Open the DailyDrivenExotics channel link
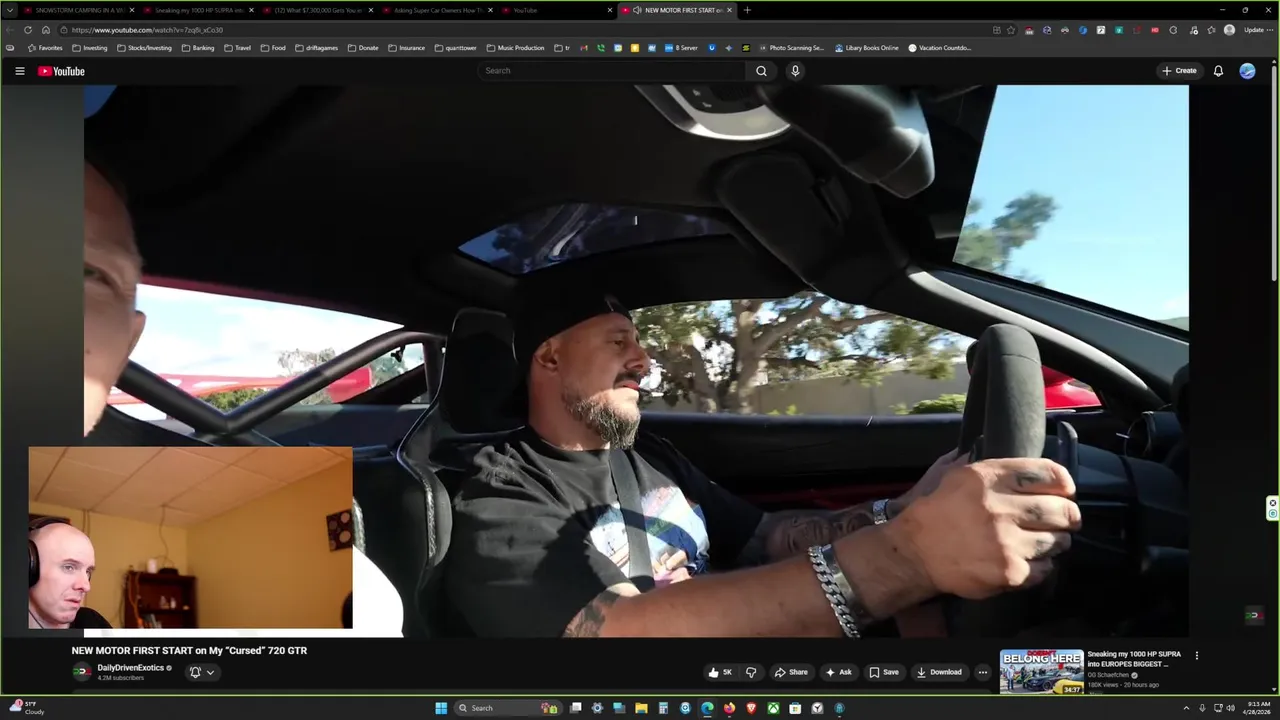The height and width of the screenshot is (720, 1280). (130, 668)
